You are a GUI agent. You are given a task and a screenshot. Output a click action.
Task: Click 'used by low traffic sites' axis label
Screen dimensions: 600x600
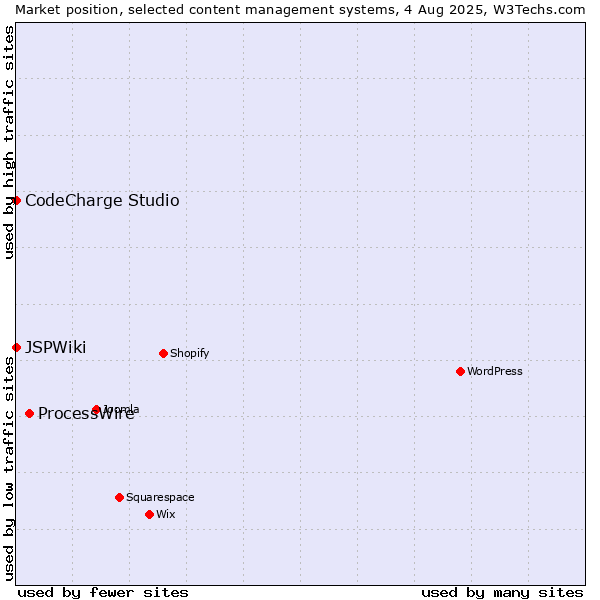coord(9,469)
